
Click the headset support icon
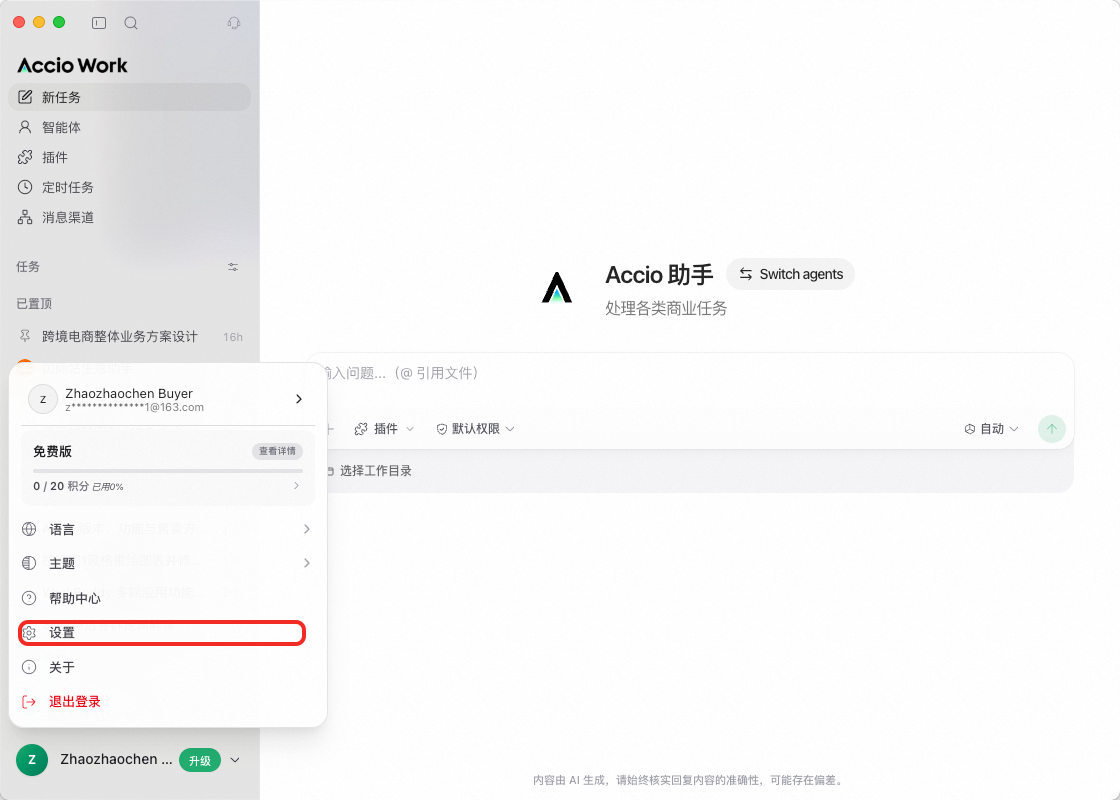(x=234, y=23)
